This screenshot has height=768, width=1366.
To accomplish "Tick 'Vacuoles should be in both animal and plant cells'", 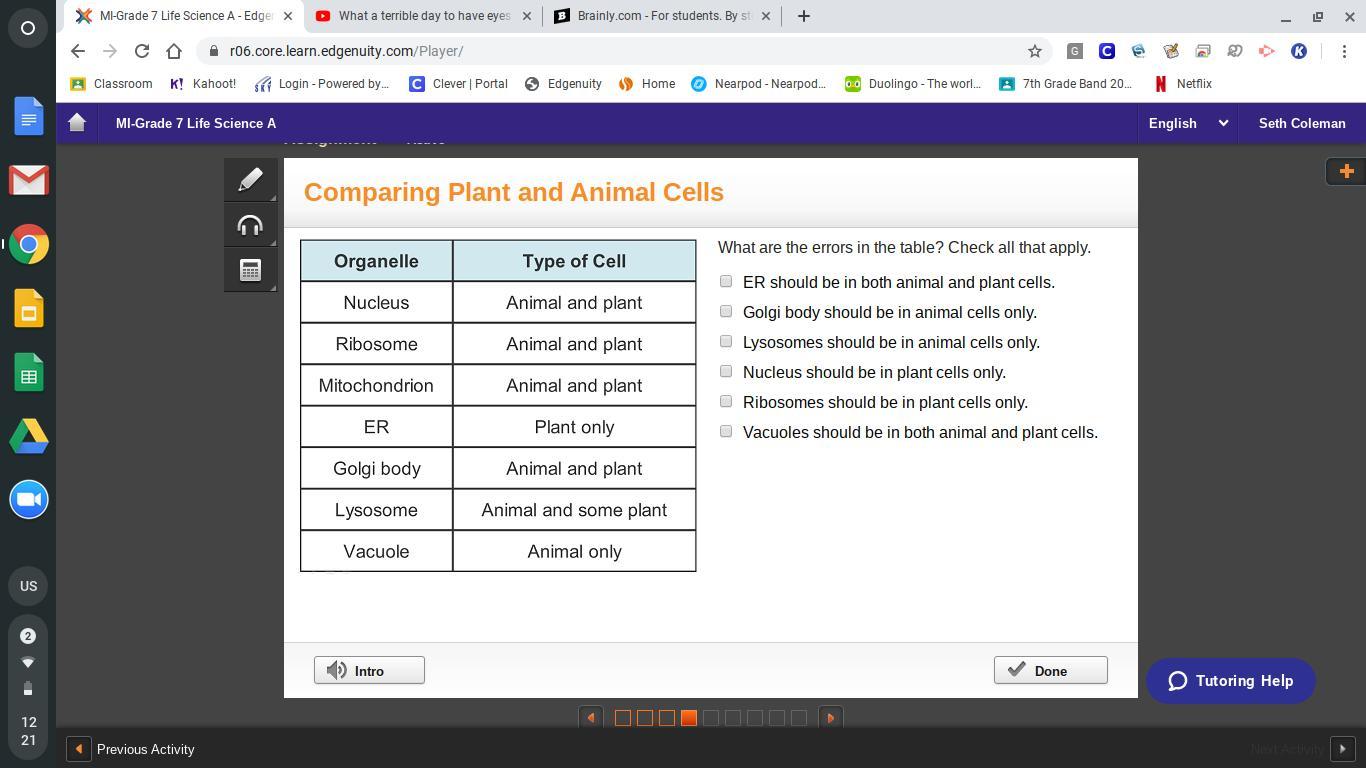I will click(x=726, y=432).
